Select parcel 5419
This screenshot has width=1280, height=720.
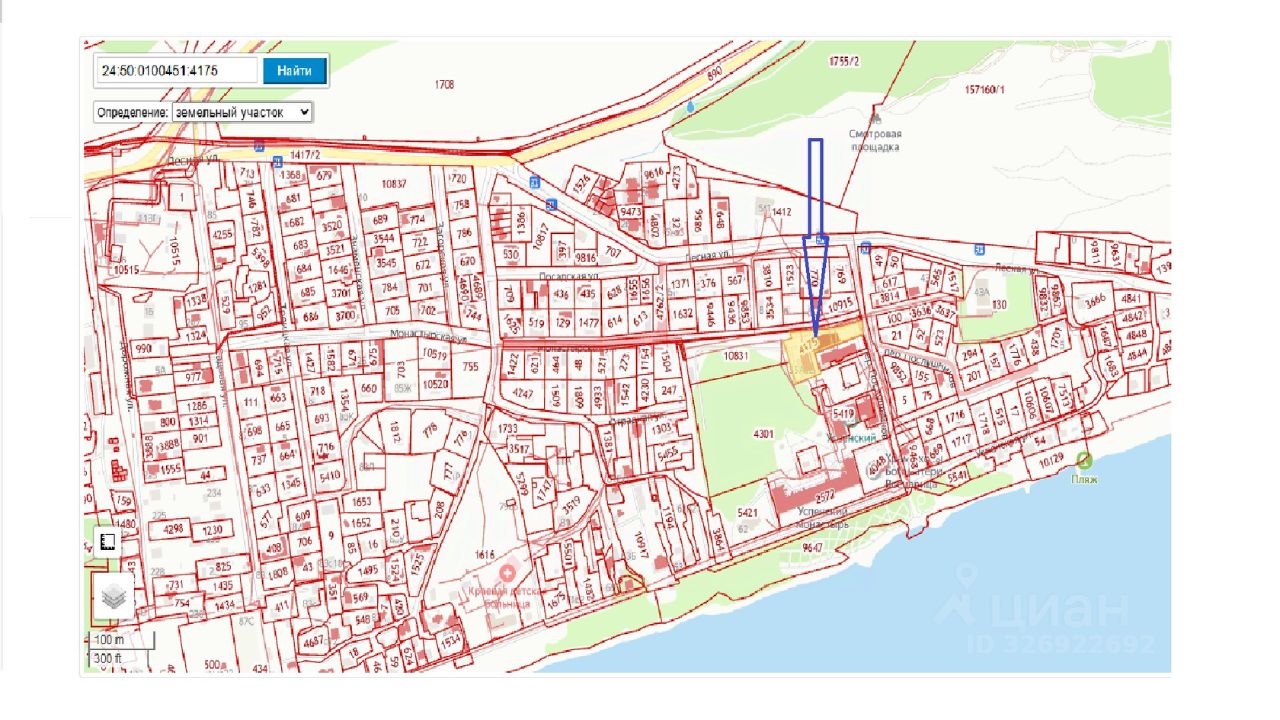tap(842, 412)
